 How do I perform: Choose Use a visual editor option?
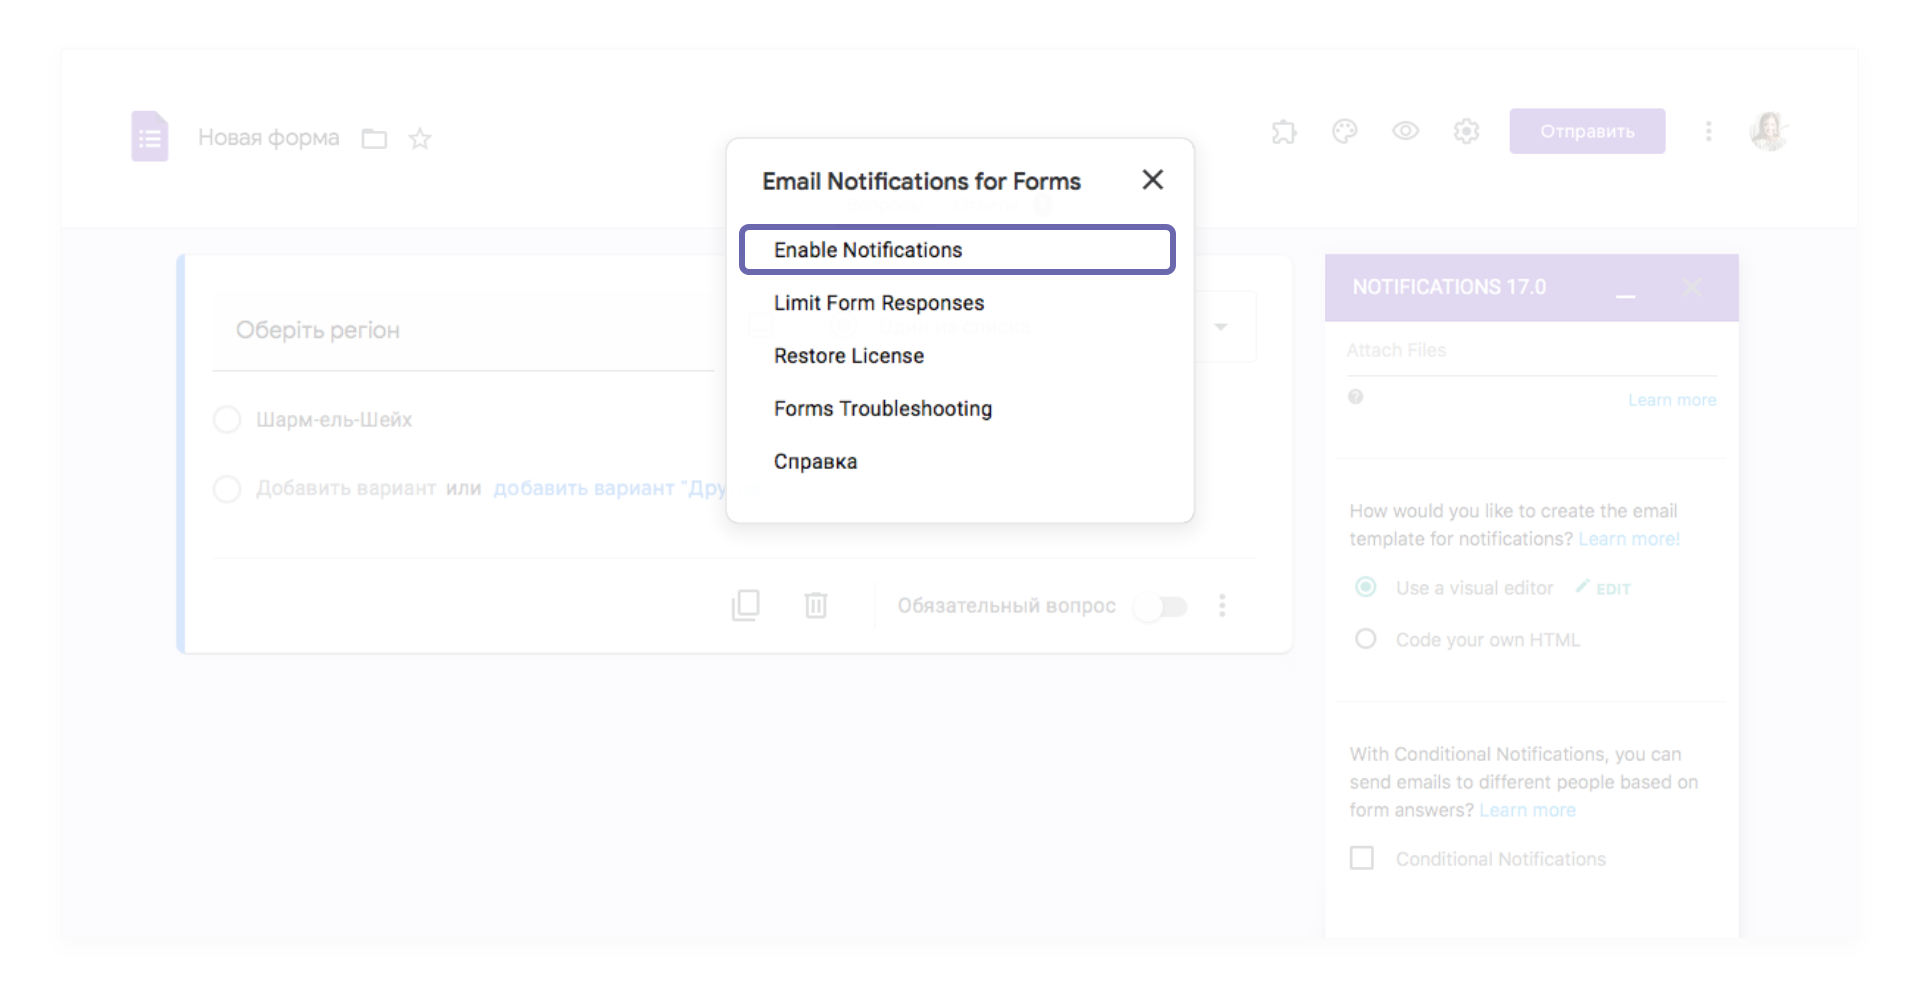1365,587
